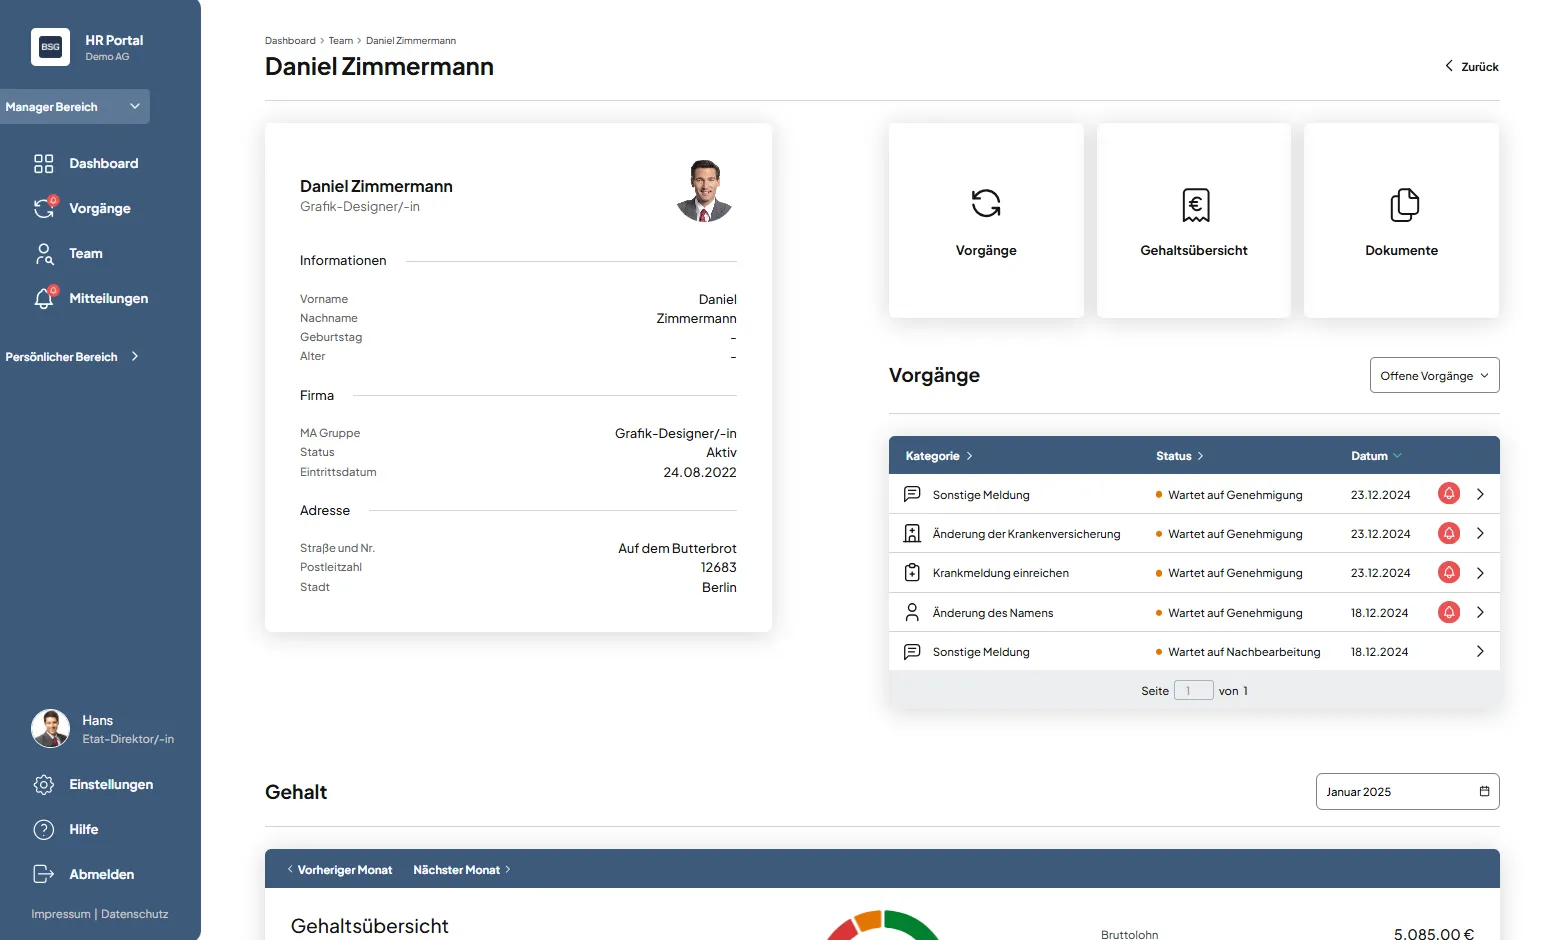Click the Vorgänge refresh icon card

pyautogui.click(x=985, y=204)
